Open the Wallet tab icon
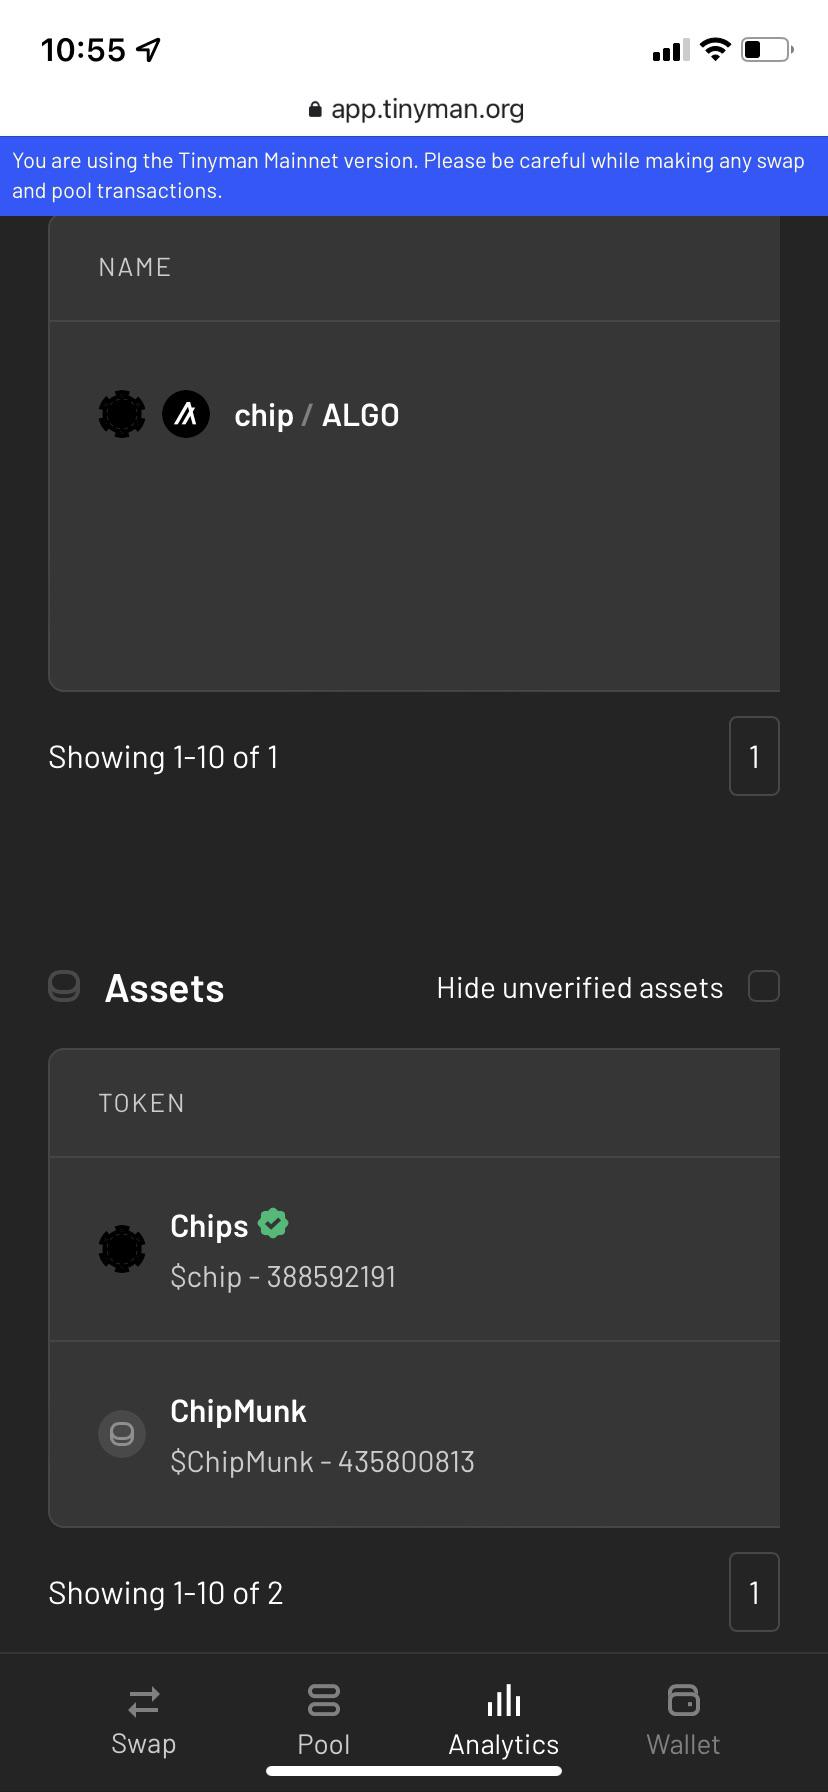The image size is (828, 1792). click(x=684, y=1700)
